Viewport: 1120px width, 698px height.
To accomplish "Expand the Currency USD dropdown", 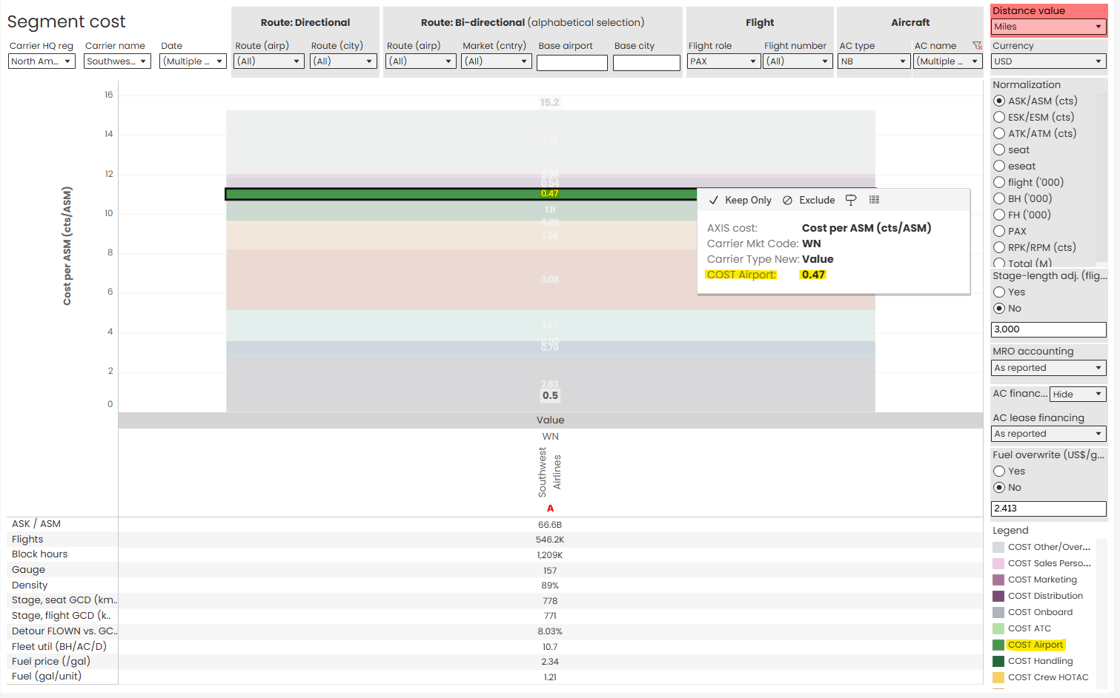I will pos(1048,62).
